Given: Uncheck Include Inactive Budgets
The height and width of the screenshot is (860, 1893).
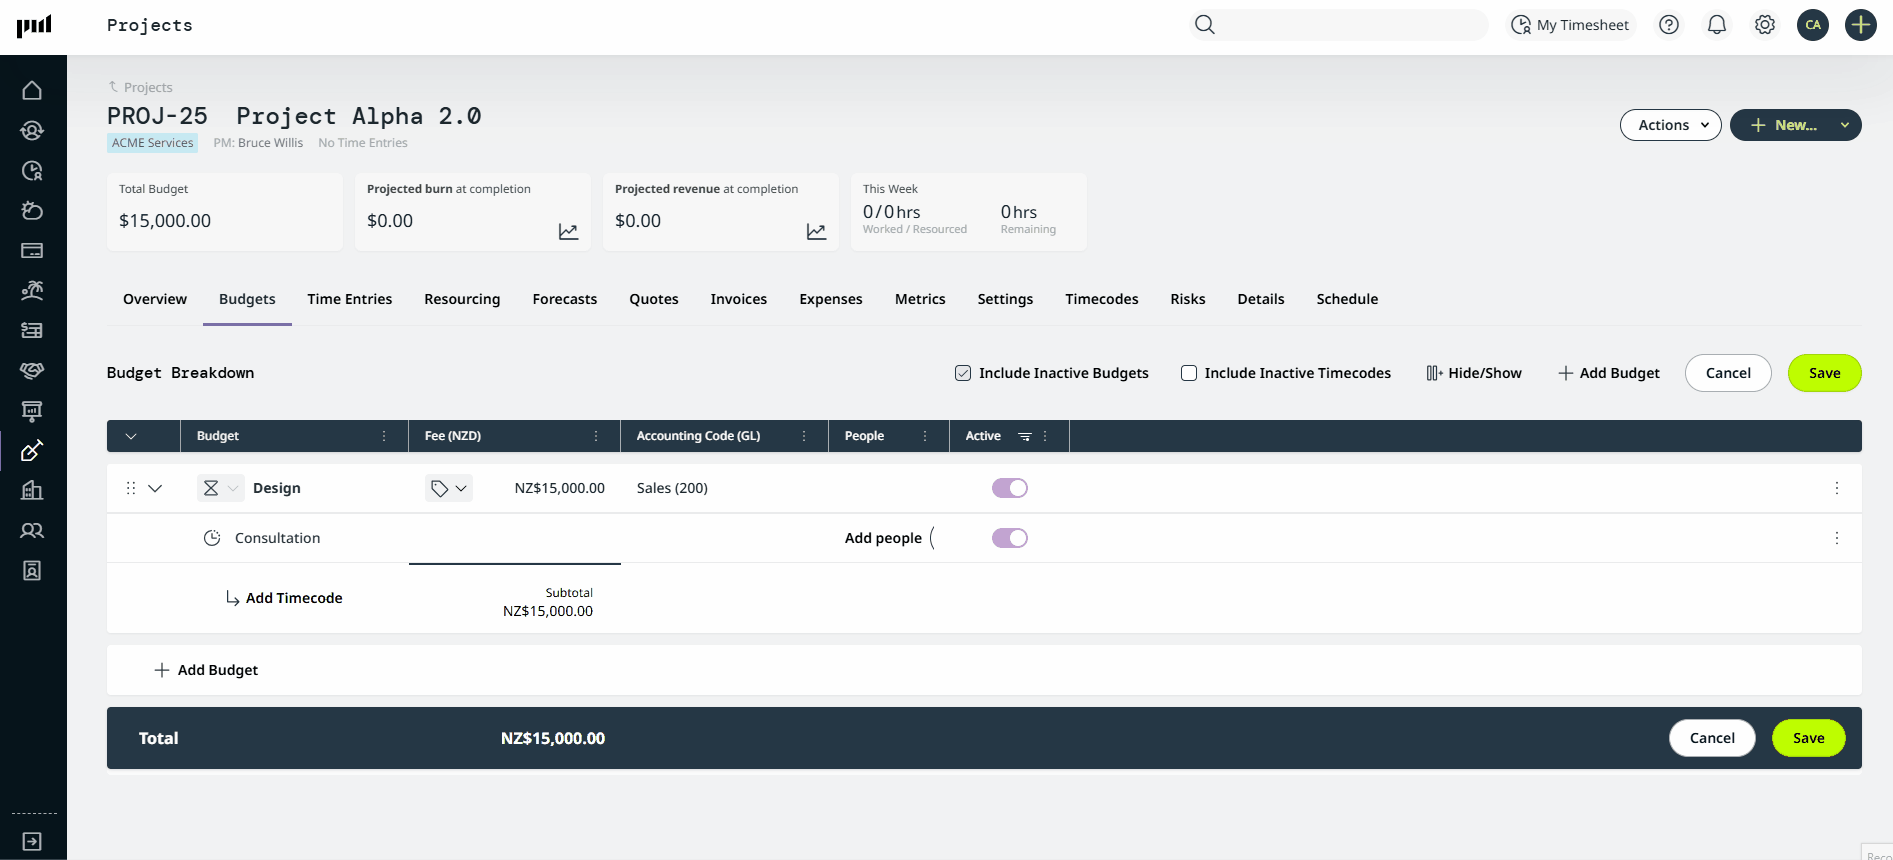Looking at the screenshot, I should [x=963, y=373].
